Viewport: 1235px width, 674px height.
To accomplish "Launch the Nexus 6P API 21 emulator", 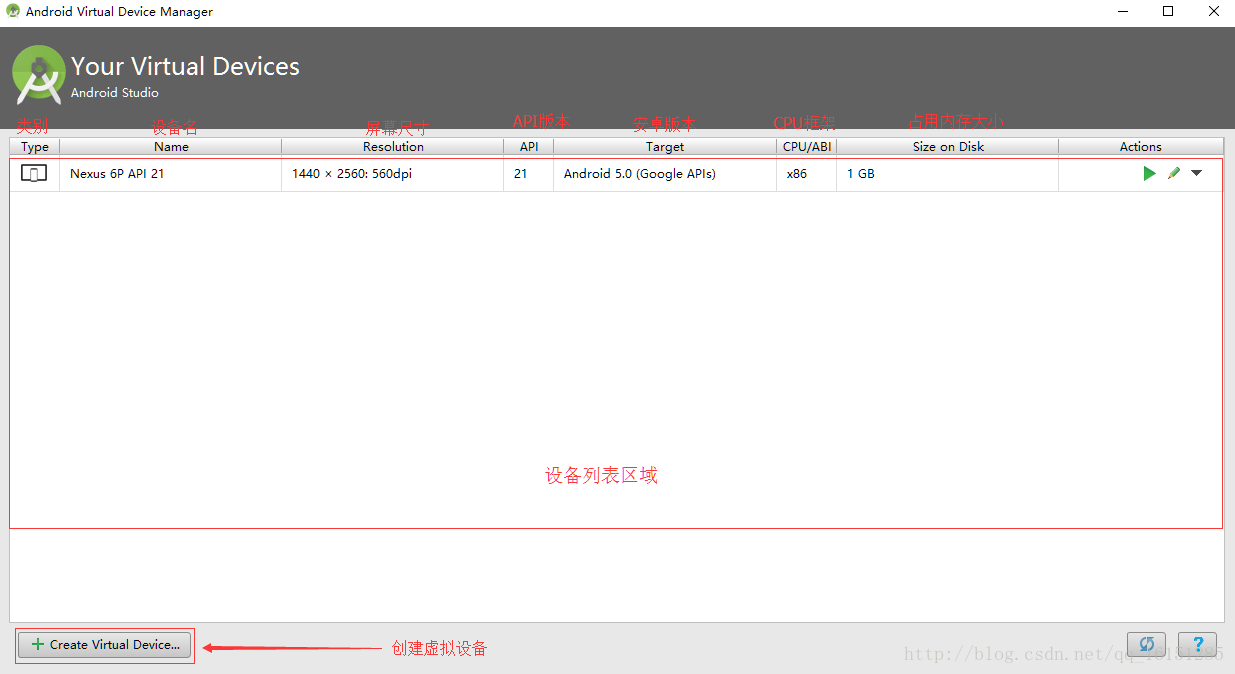I will [1149, 174].
